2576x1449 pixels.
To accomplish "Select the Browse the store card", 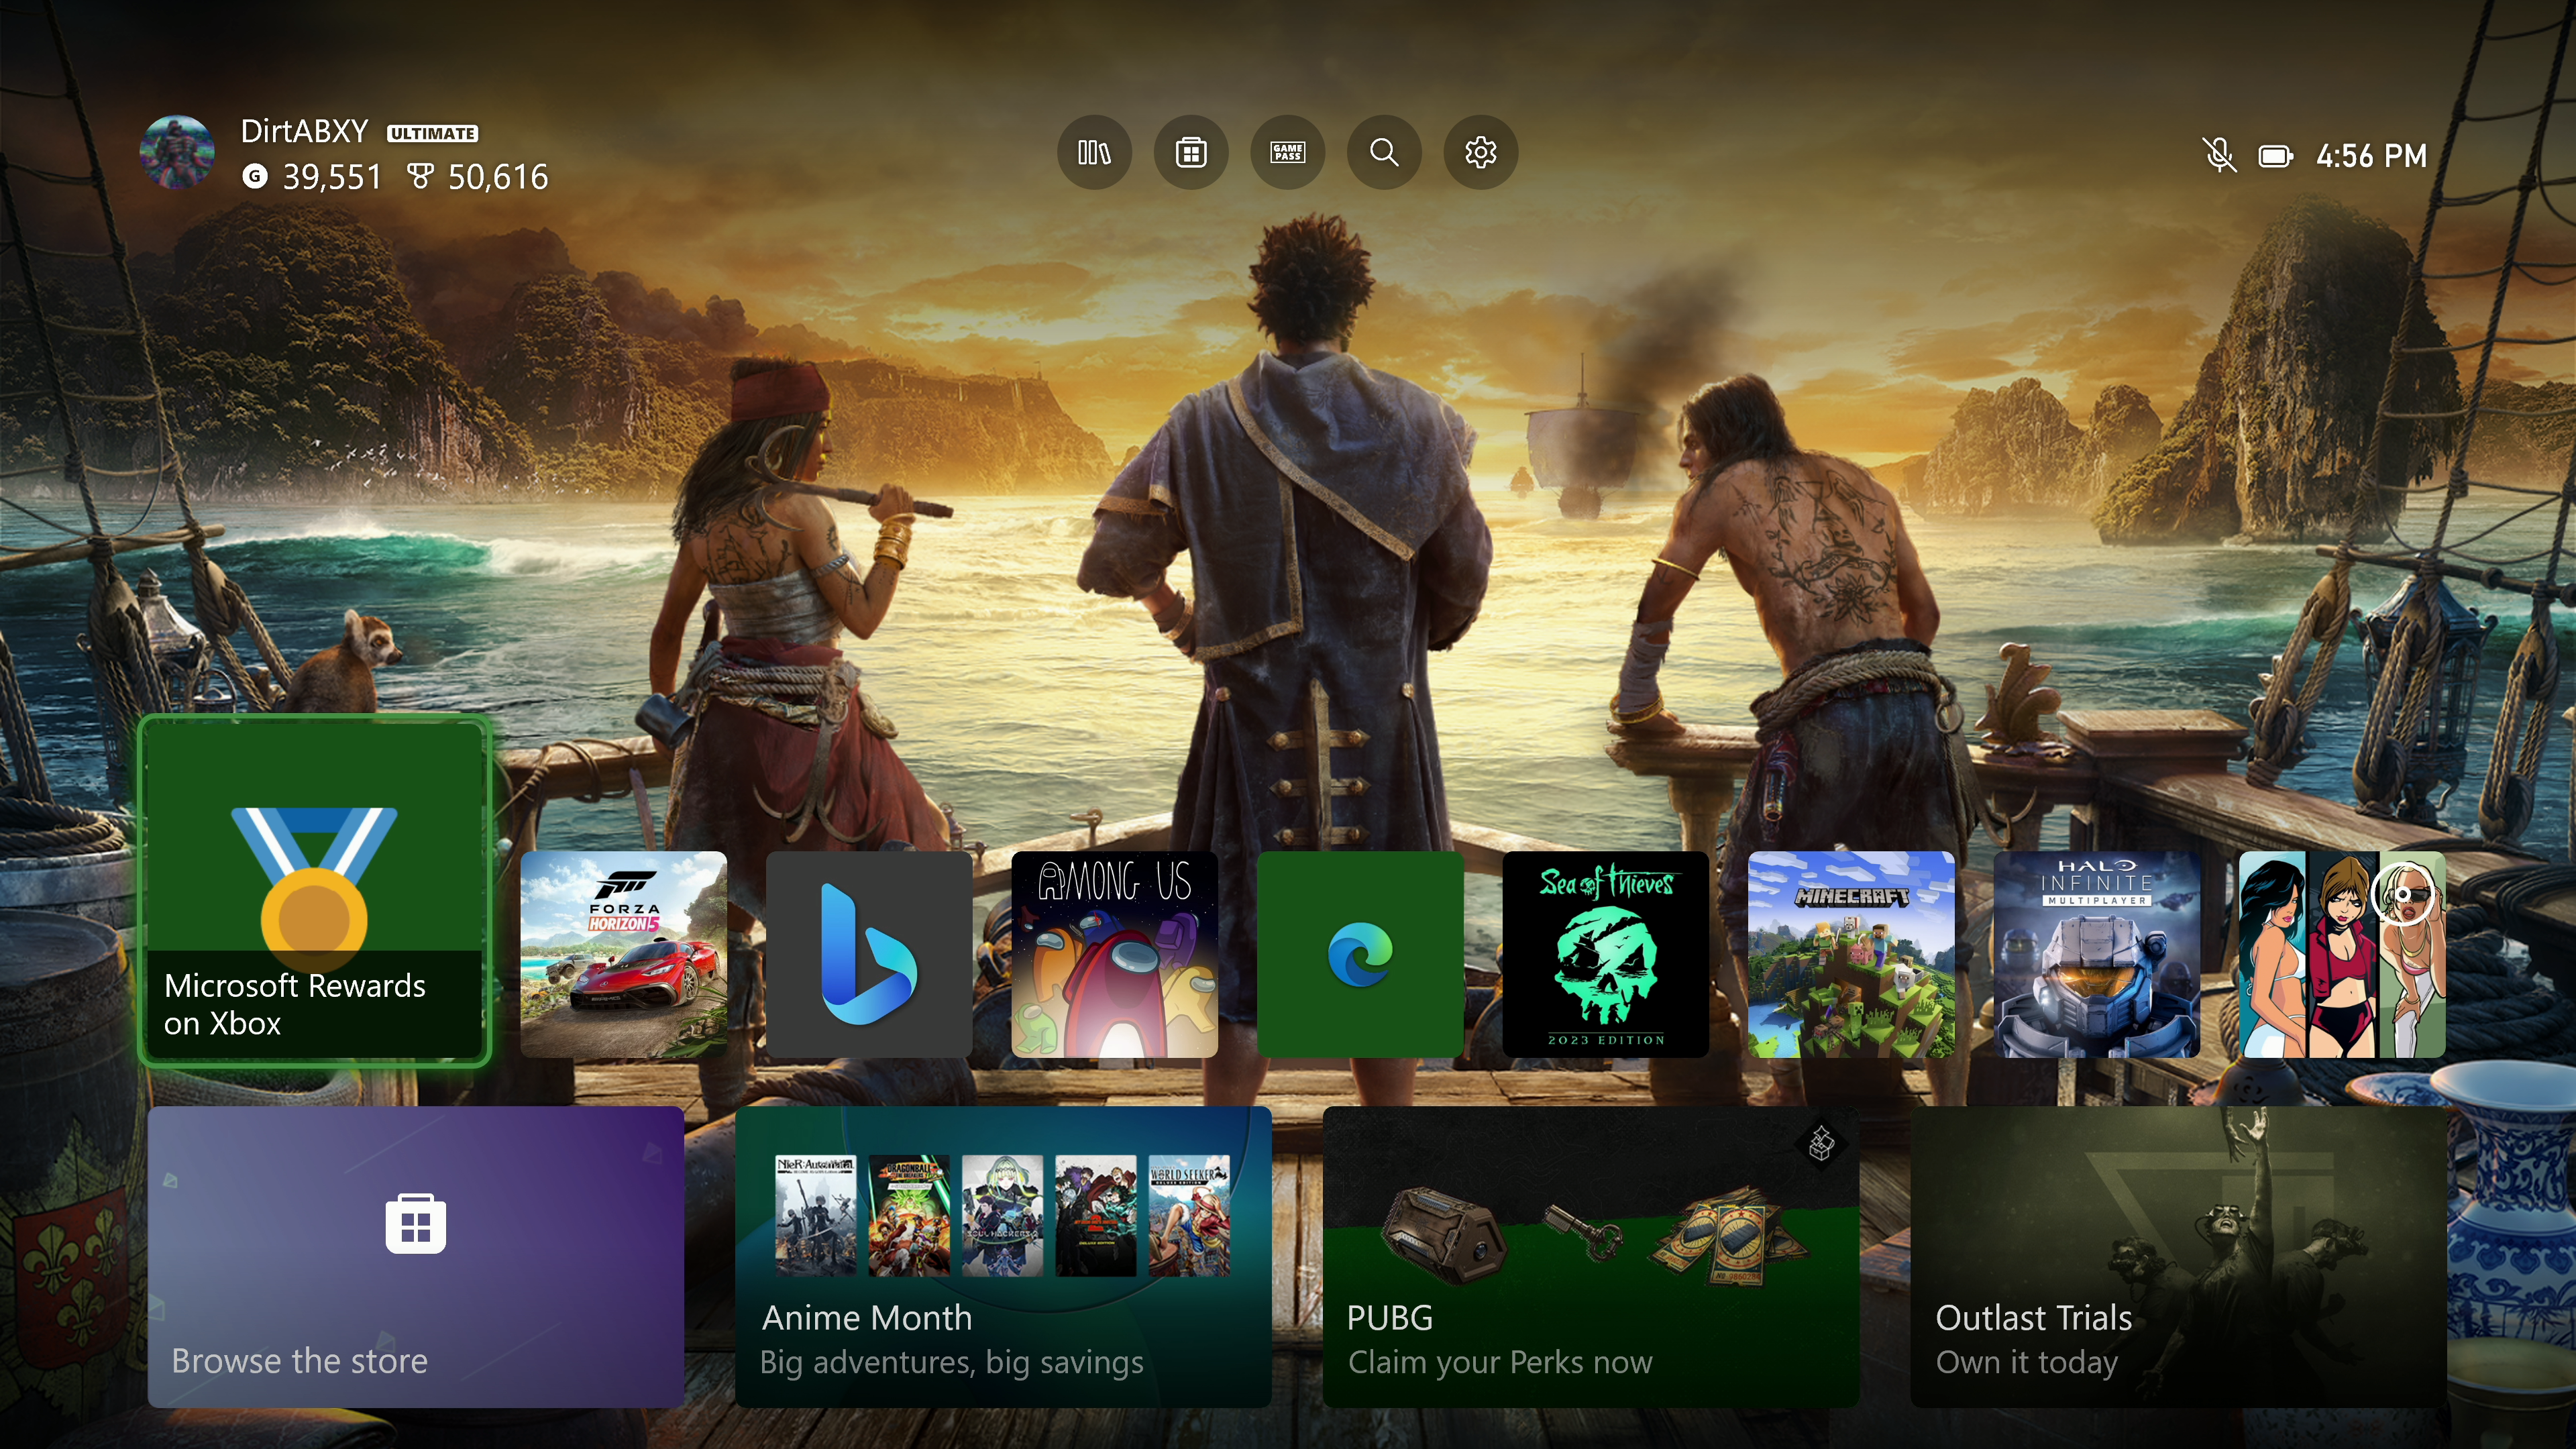I will point(415,1256).
